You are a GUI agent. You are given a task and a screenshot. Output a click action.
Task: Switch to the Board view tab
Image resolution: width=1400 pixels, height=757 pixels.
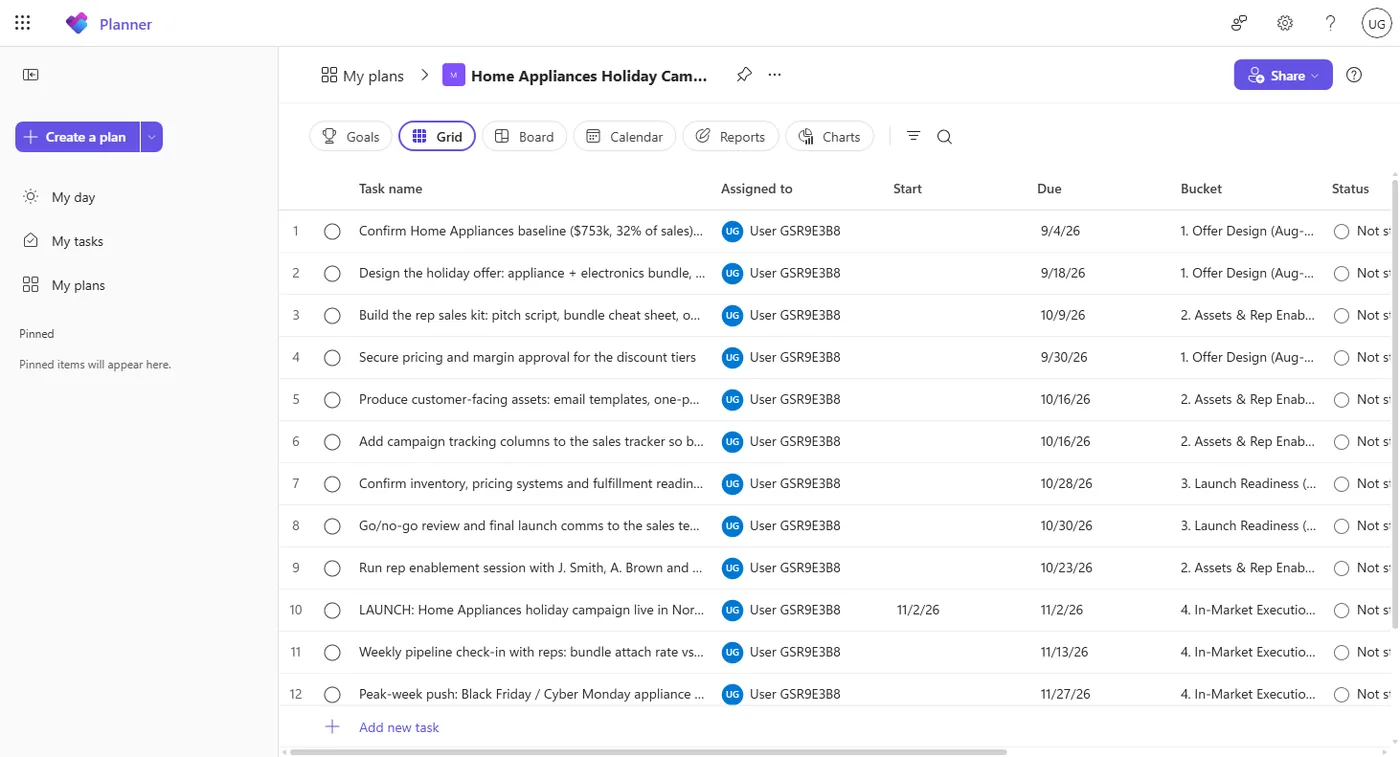(524, 137)
